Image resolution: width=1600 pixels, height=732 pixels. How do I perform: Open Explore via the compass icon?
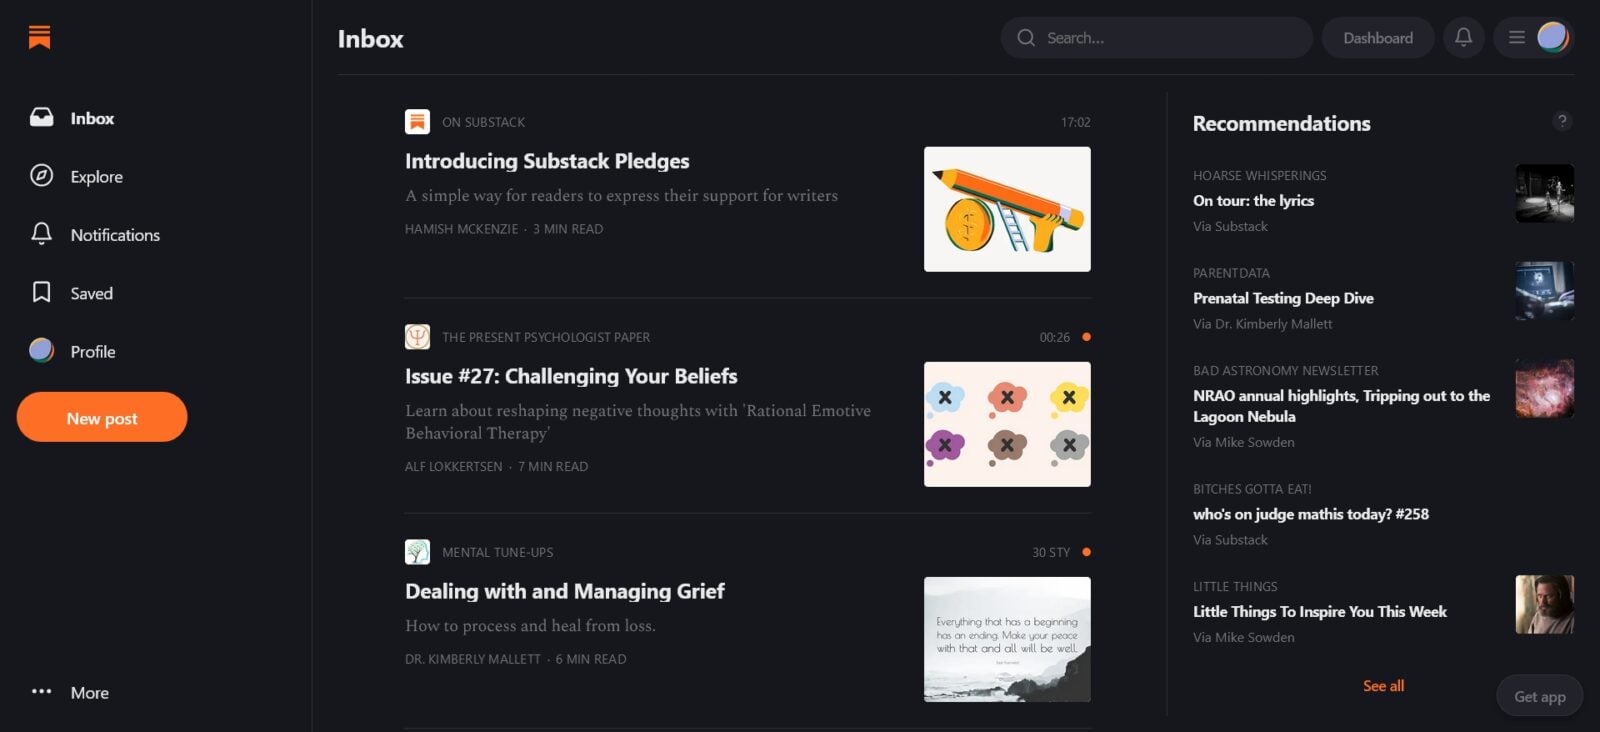[41, 176]
